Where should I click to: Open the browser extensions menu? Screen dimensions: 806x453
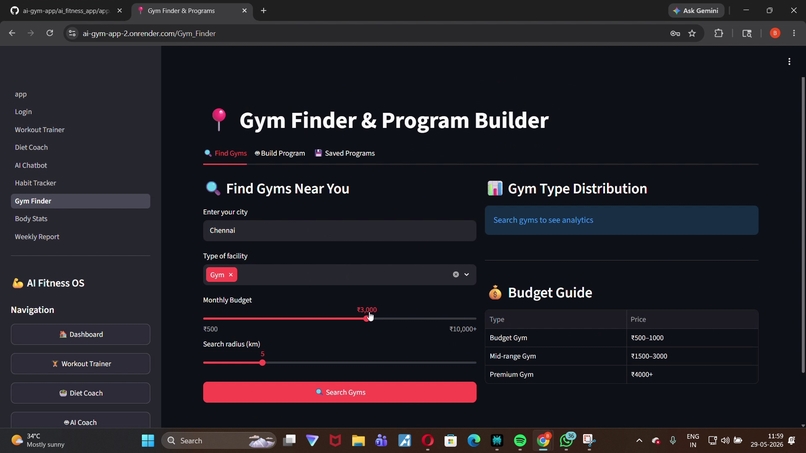[x=719, y=33]
